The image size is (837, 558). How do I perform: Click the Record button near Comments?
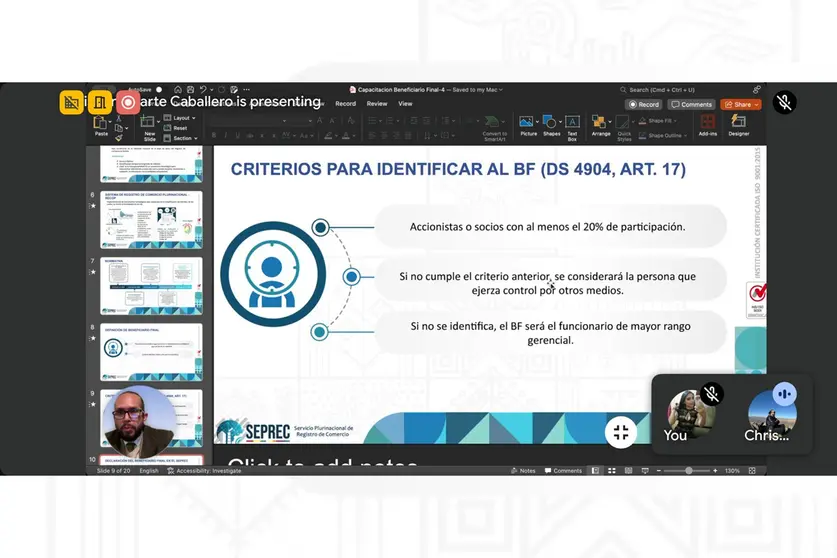click(644, 105)
